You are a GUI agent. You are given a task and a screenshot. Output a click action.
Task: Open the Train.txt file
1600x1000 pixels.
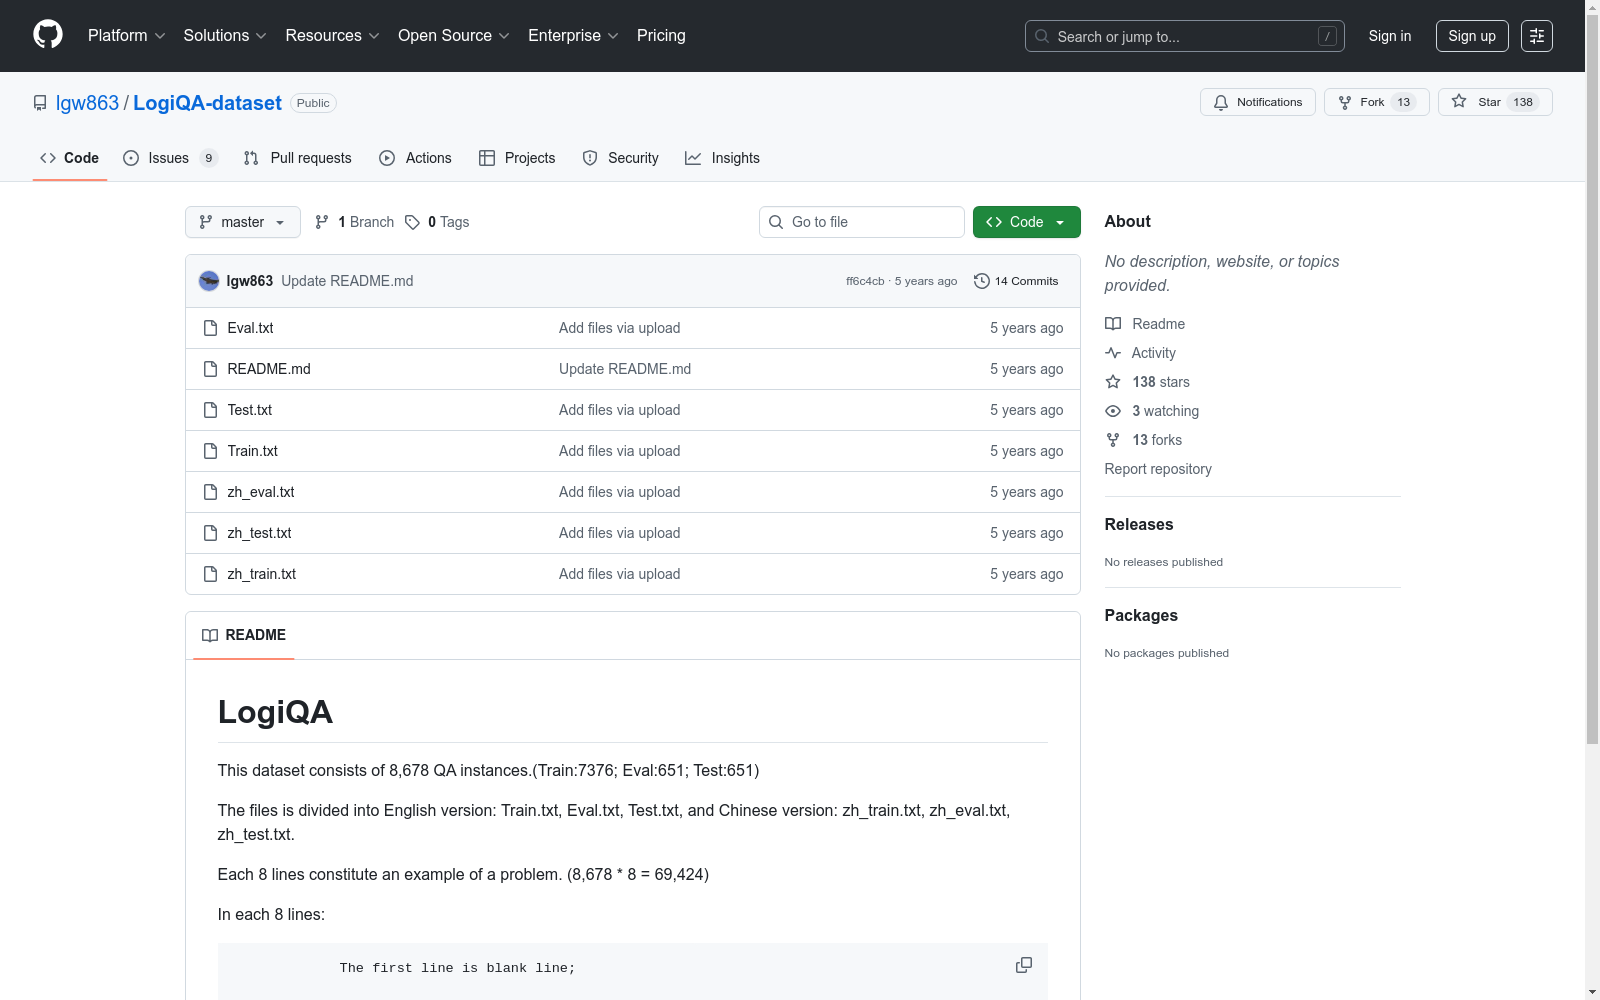tap(252, 451)
